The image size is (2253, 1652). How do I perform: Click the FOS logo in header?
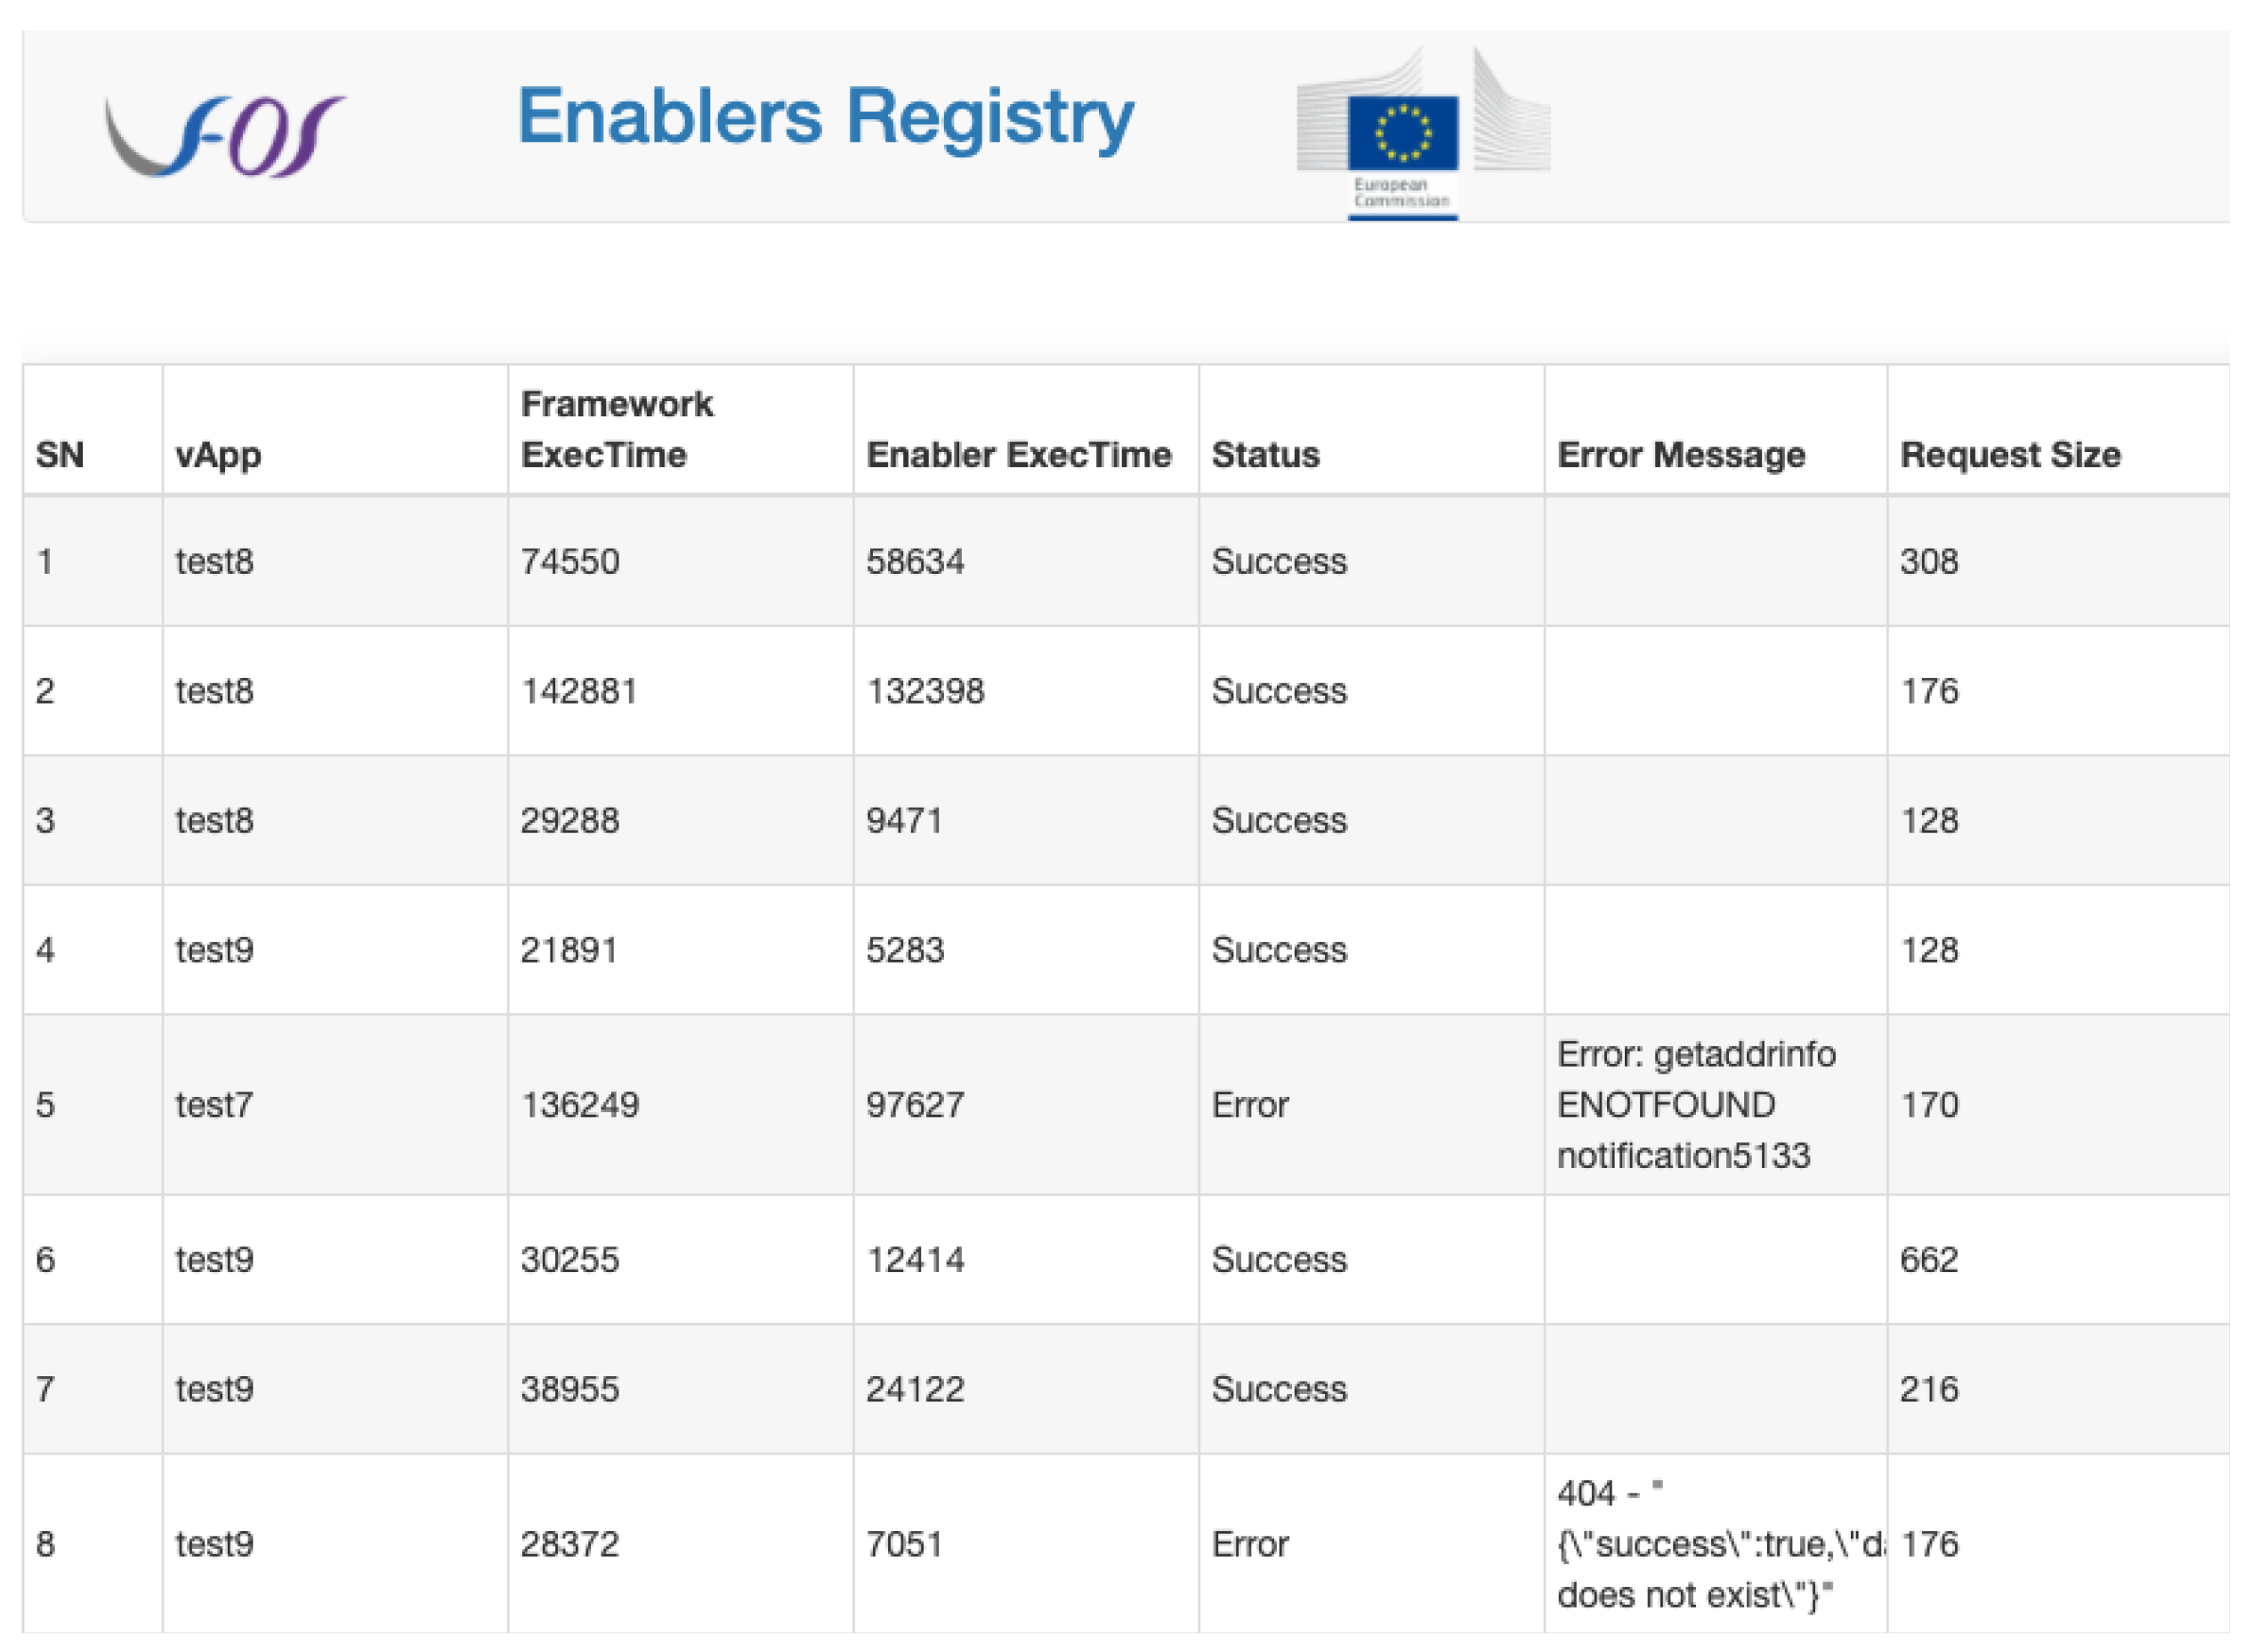pos(225,135)
